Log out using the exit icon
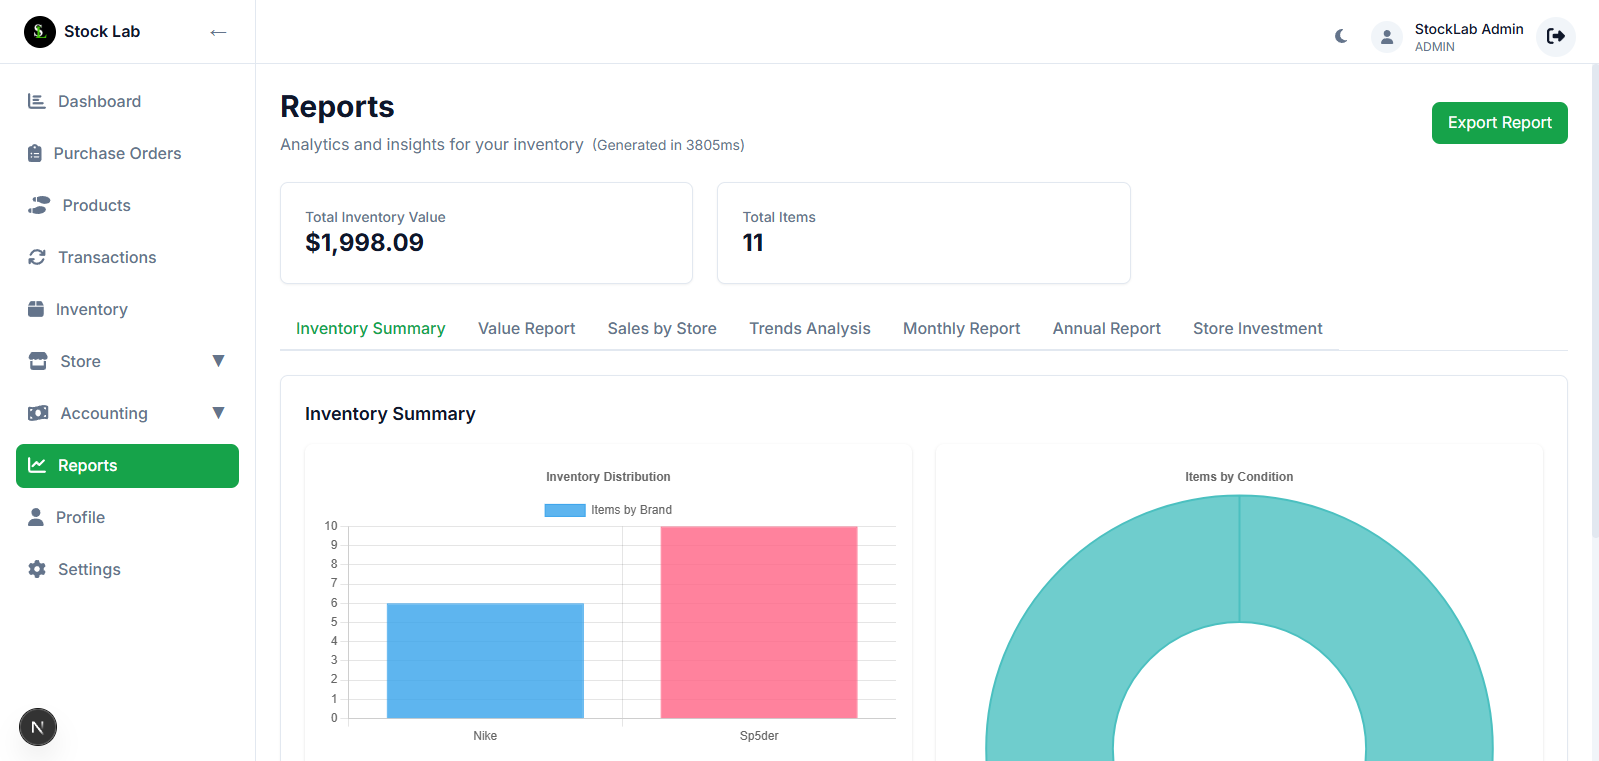 pos(1556,37)
